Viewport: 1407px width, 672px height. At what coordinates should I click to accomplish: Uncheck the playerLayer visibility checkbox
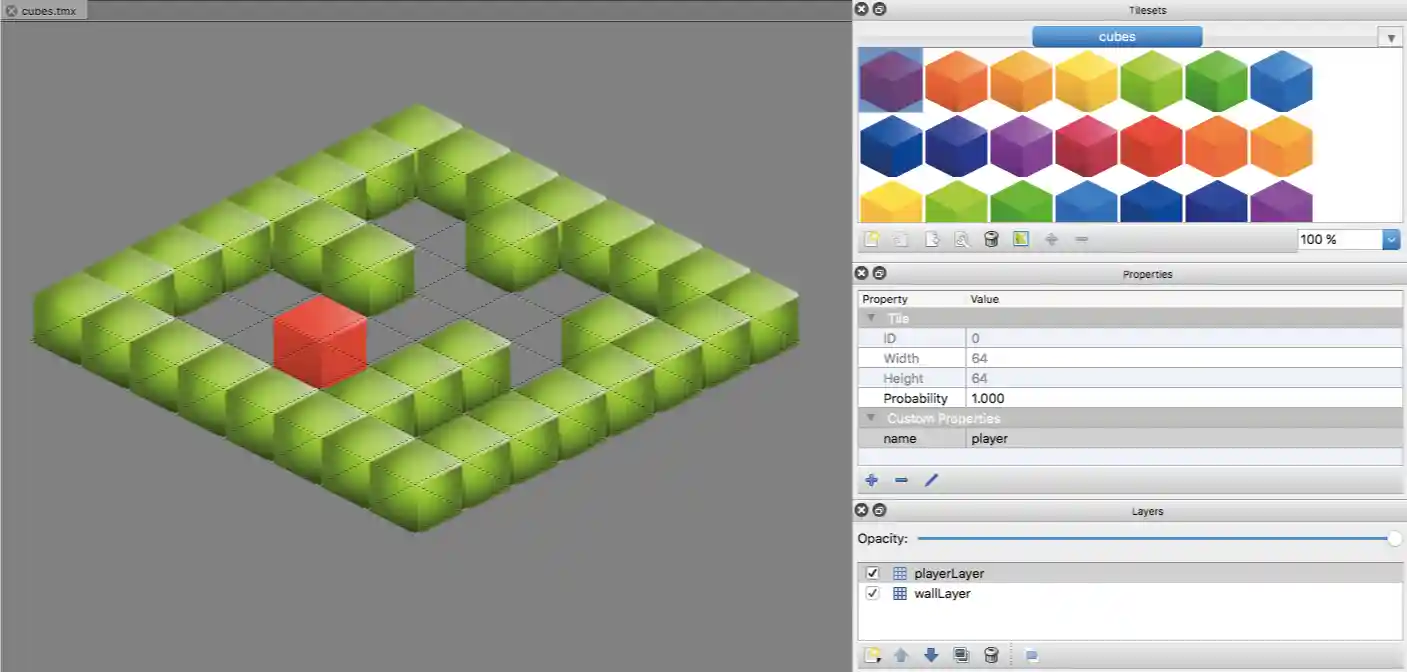(x=873, y=572)
